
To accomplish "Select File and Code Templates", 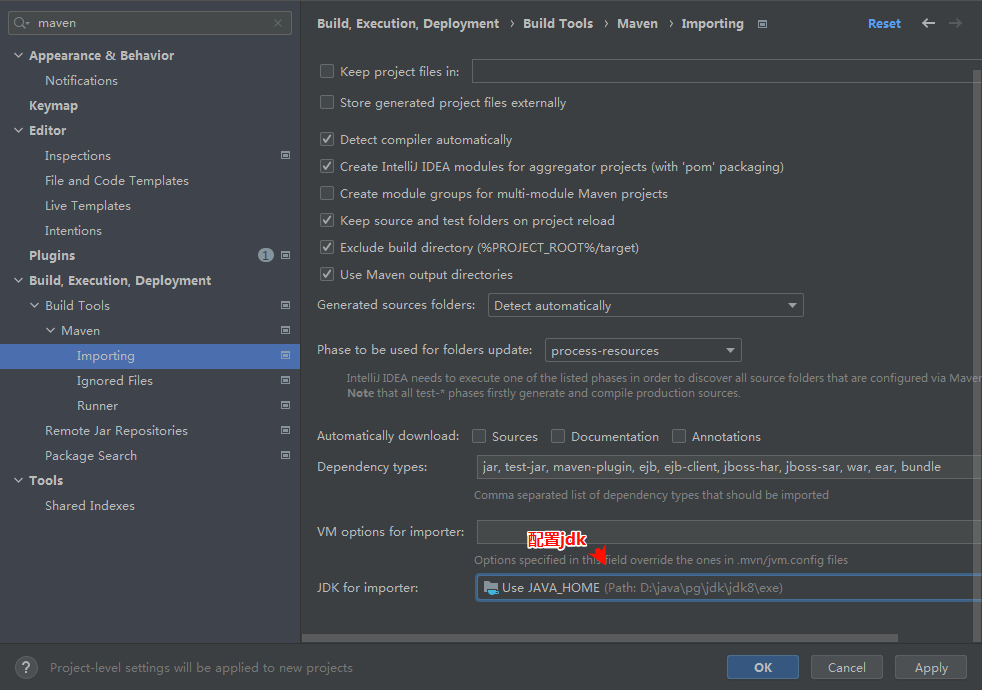I will [116, 180].
